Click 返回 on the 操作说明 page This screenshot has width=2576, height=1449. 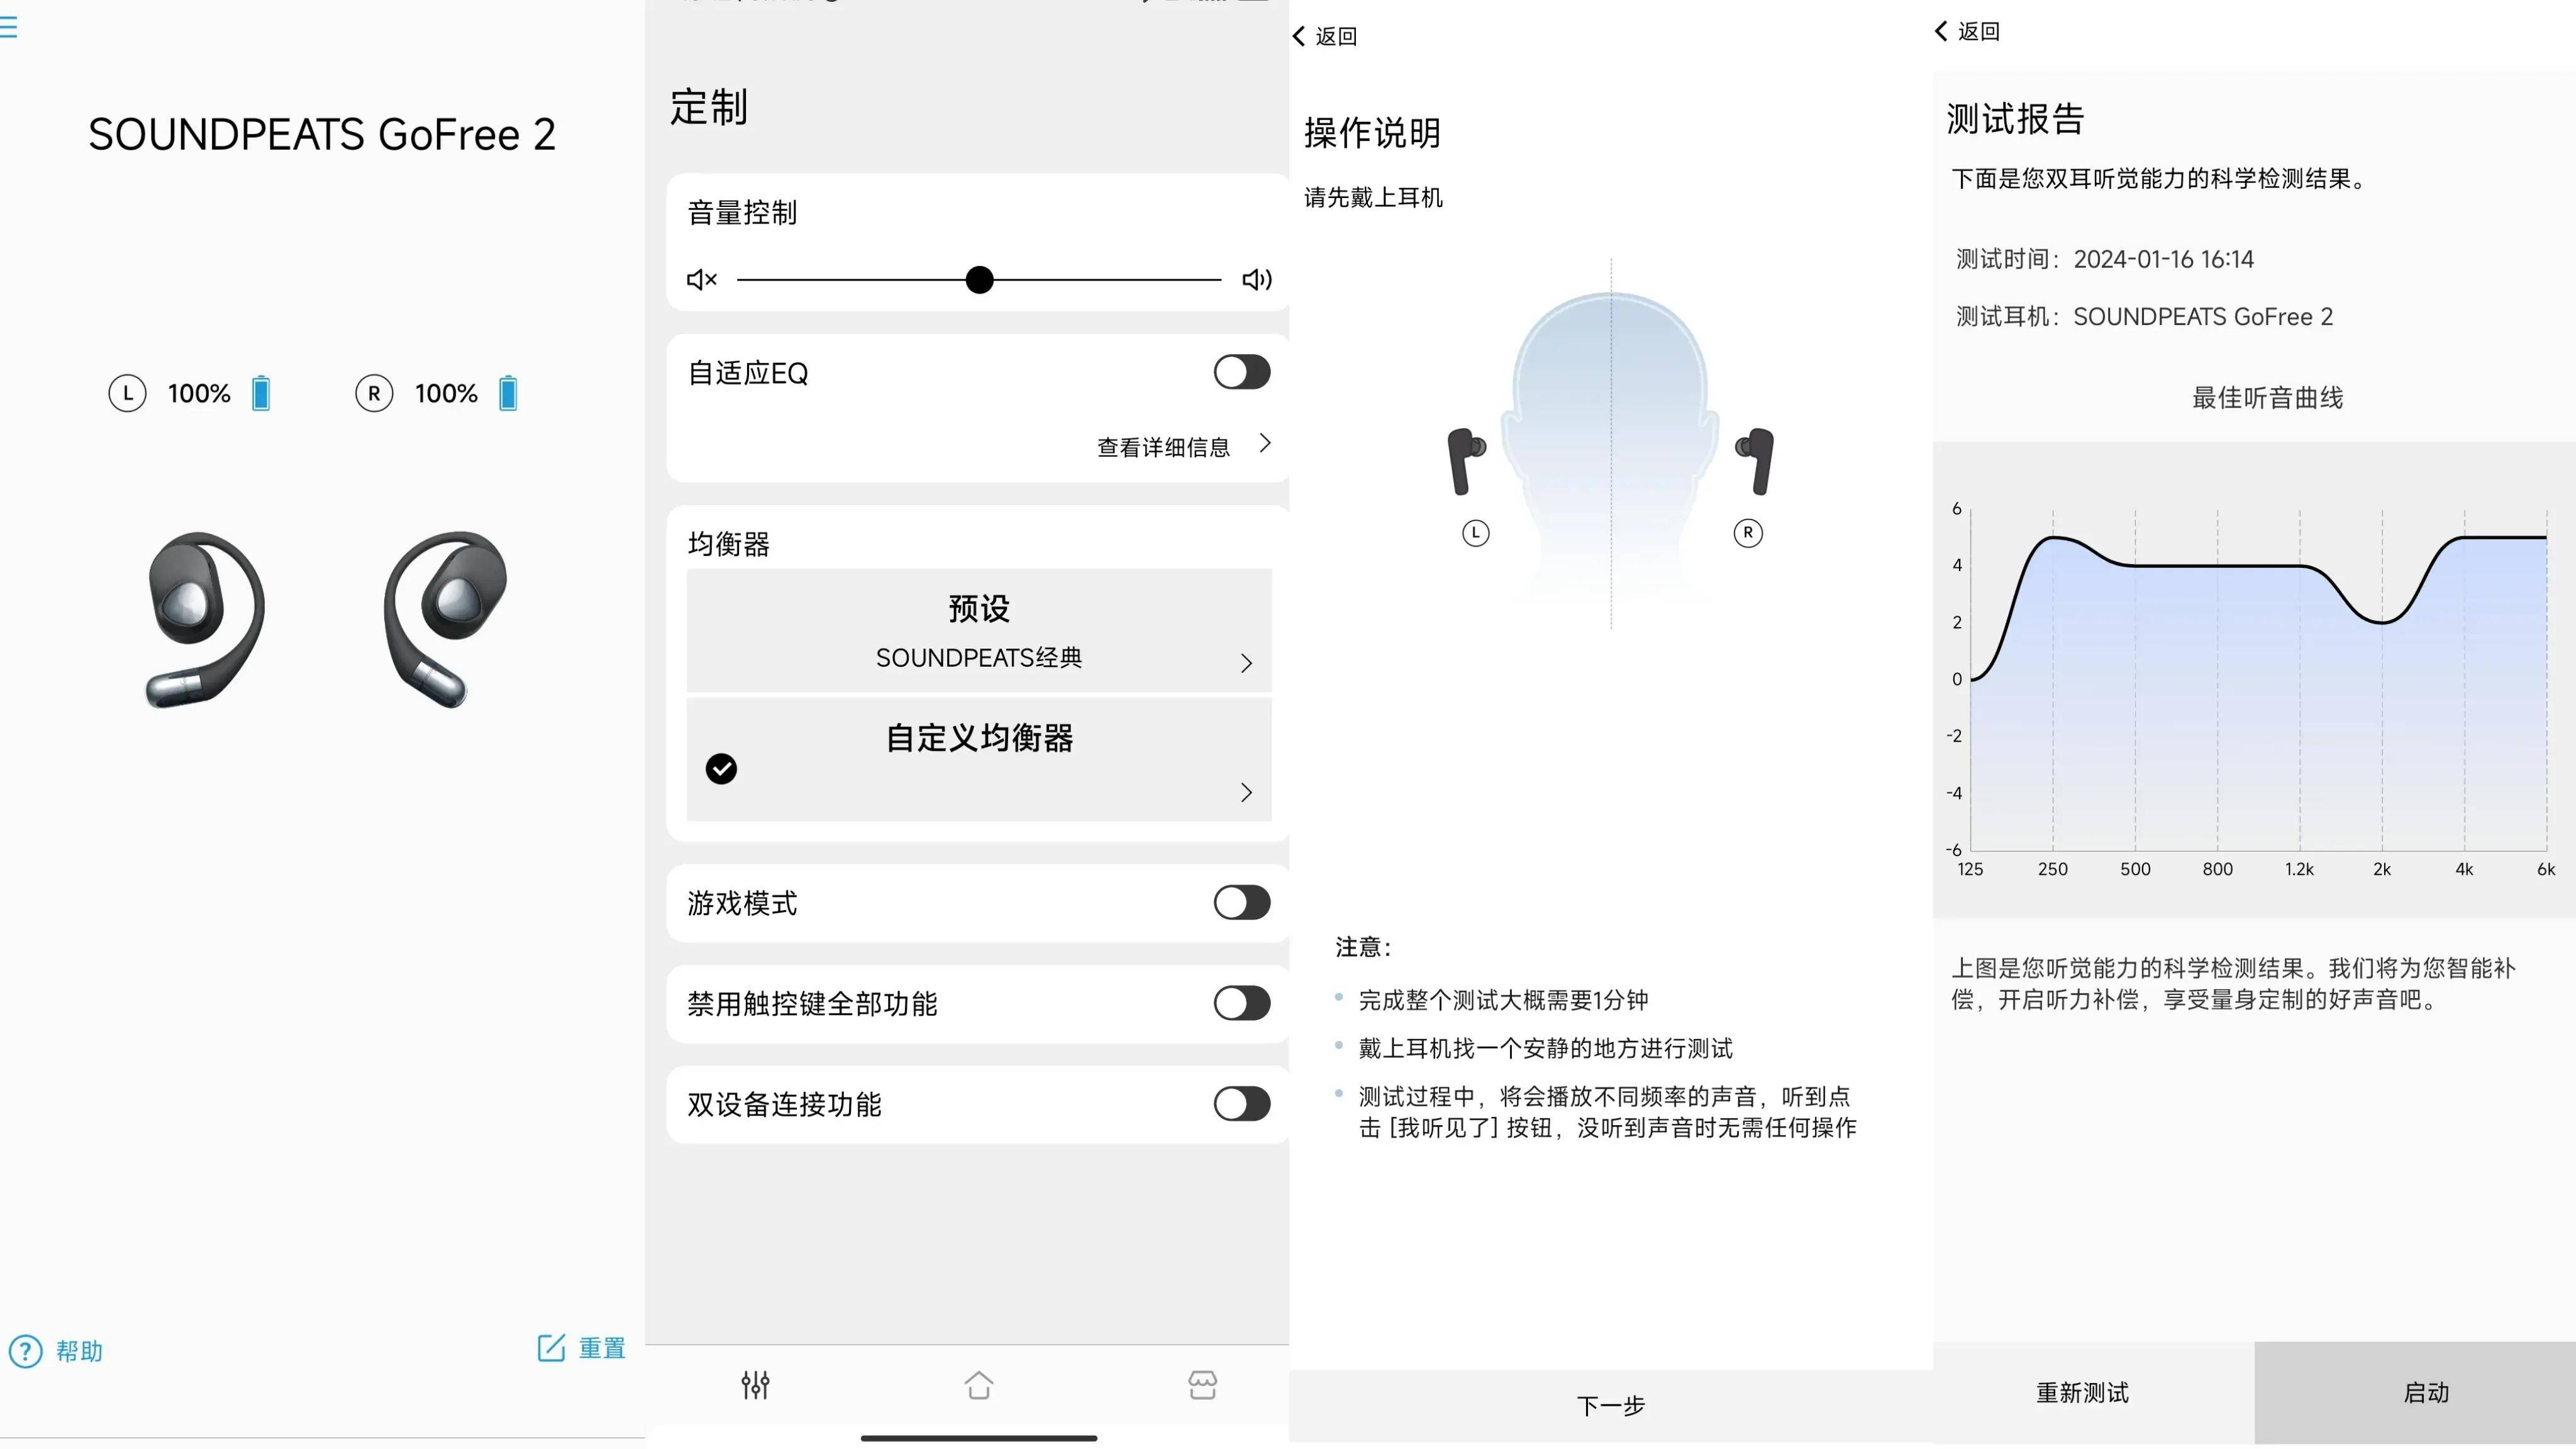[1336, 36]
